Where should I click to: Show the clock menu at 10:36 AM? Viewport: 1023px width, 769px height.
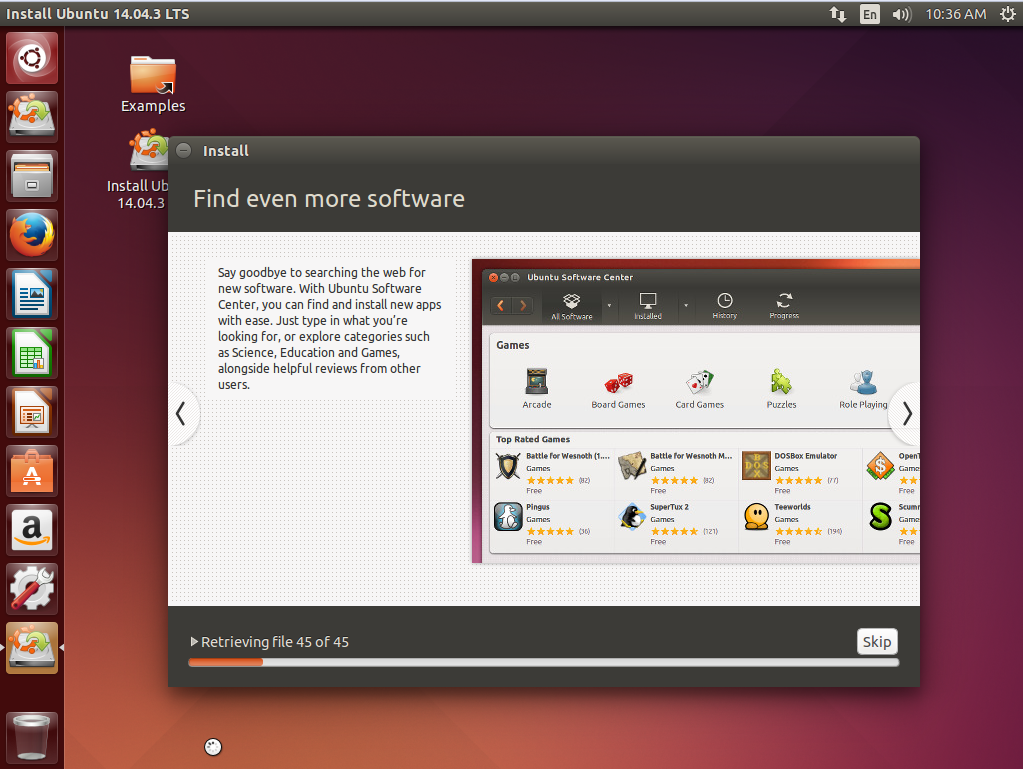tap(956, 14)
